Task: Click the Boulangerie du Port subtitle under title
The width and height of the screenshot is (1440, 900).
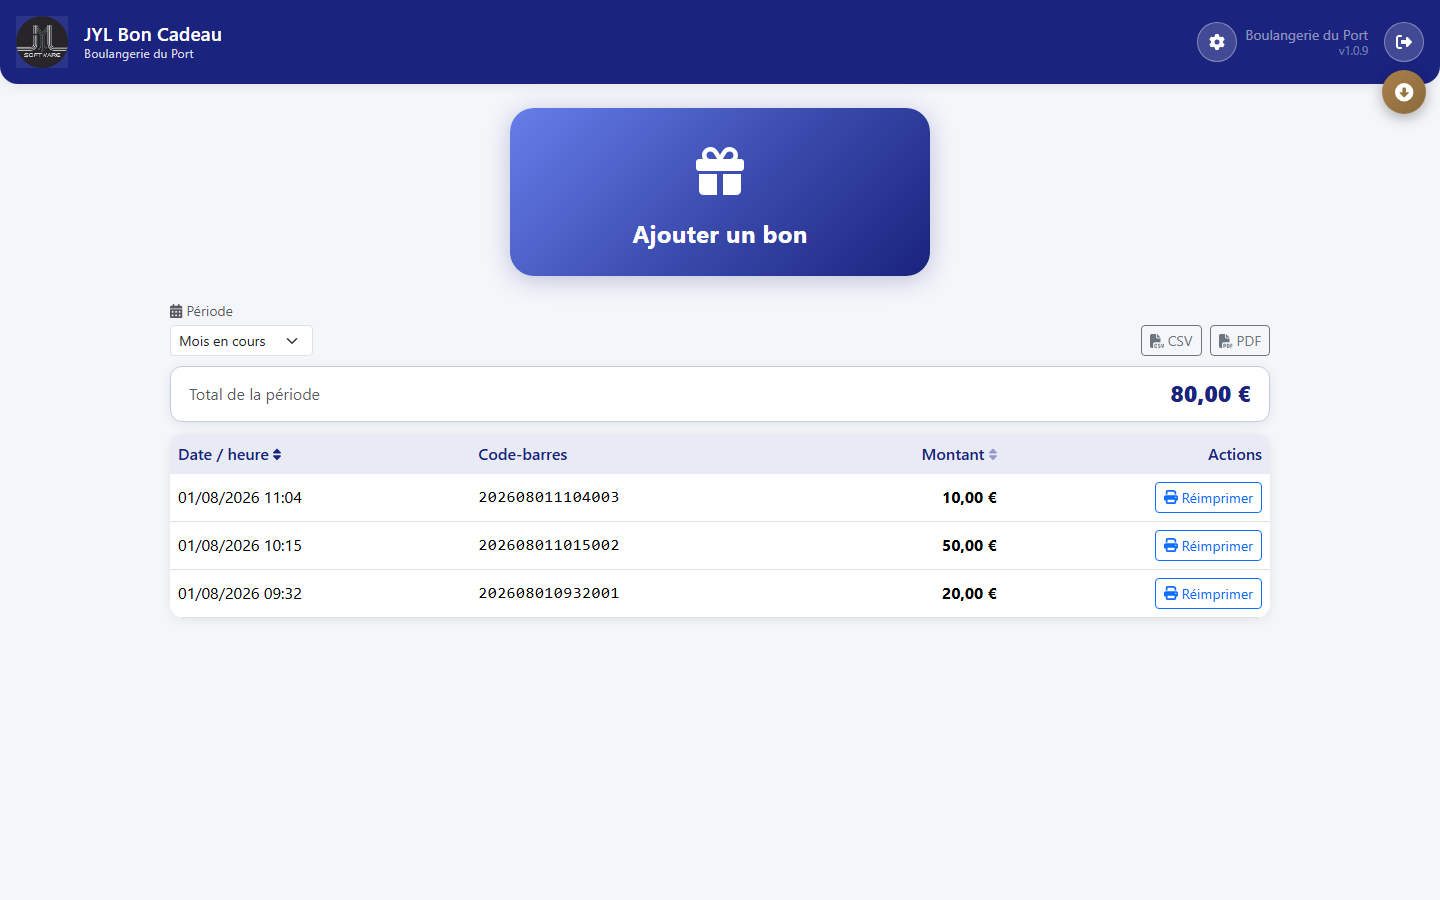Action: point(139,54)
